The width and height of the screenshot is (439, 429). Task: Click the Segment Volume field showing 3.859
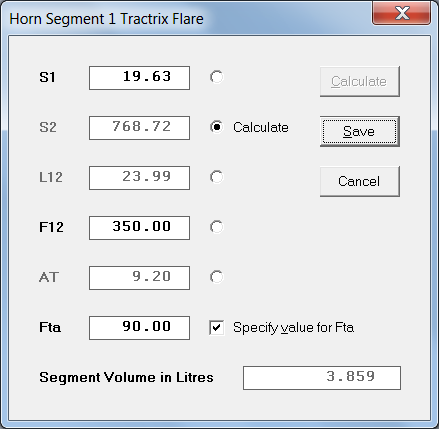(x=322, y=378)
